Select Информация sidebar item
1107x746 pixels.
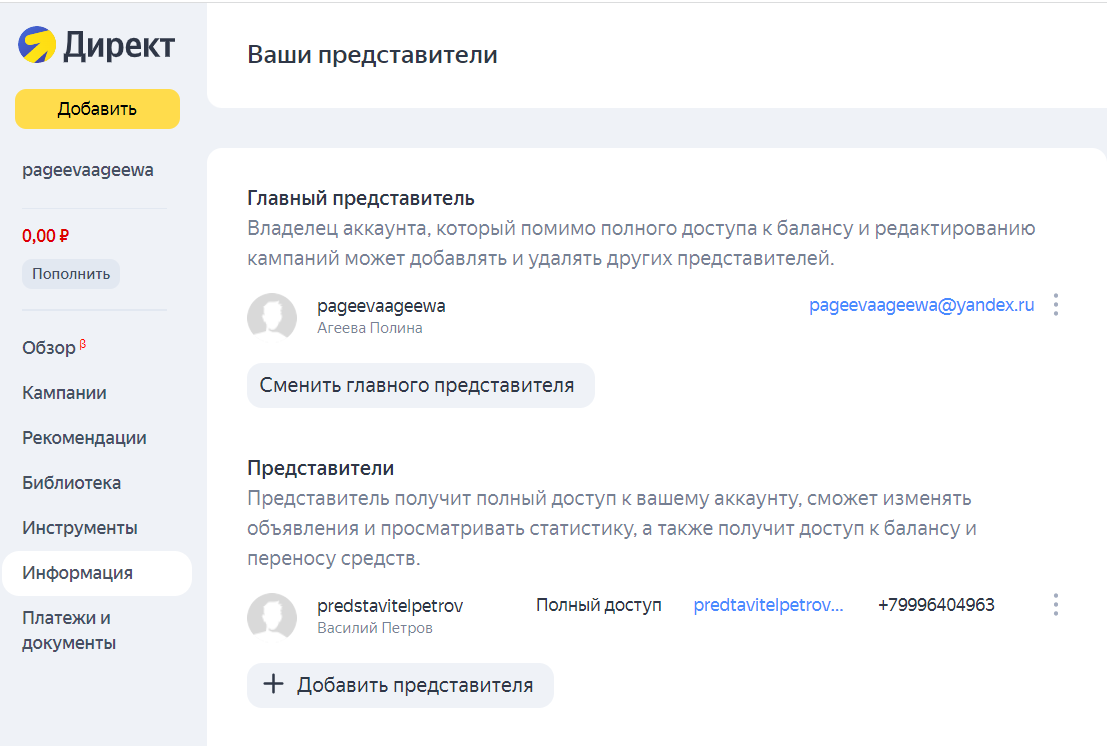[77, 573]
